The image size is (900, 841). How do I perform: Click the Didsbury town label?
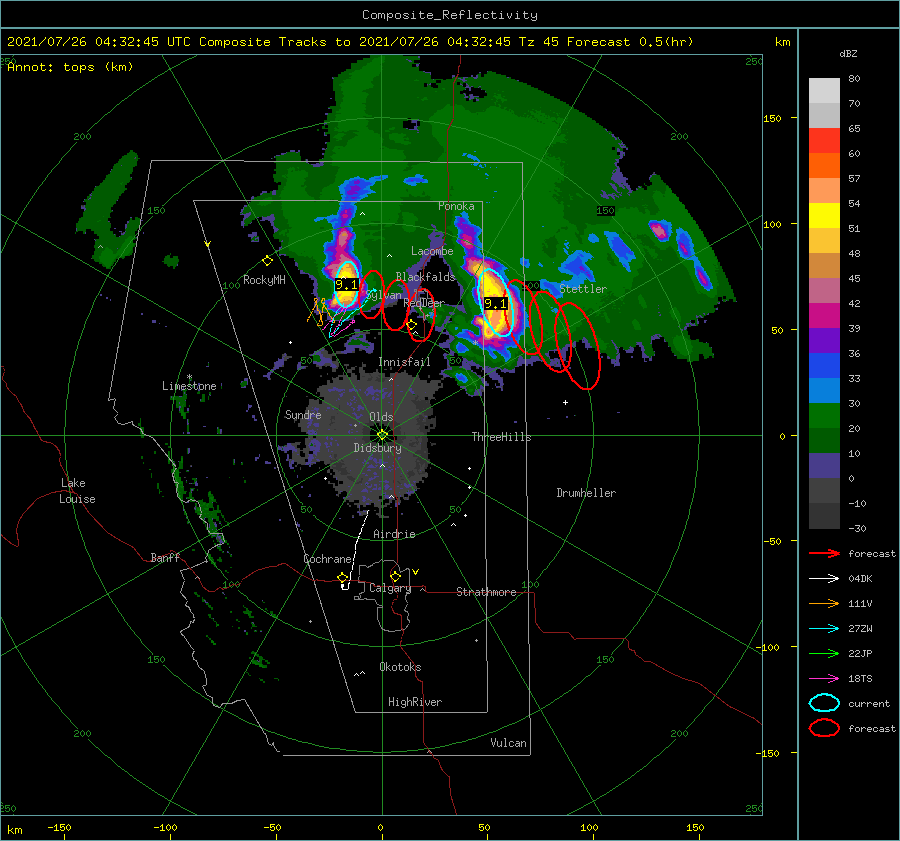(x=377, y=448)
